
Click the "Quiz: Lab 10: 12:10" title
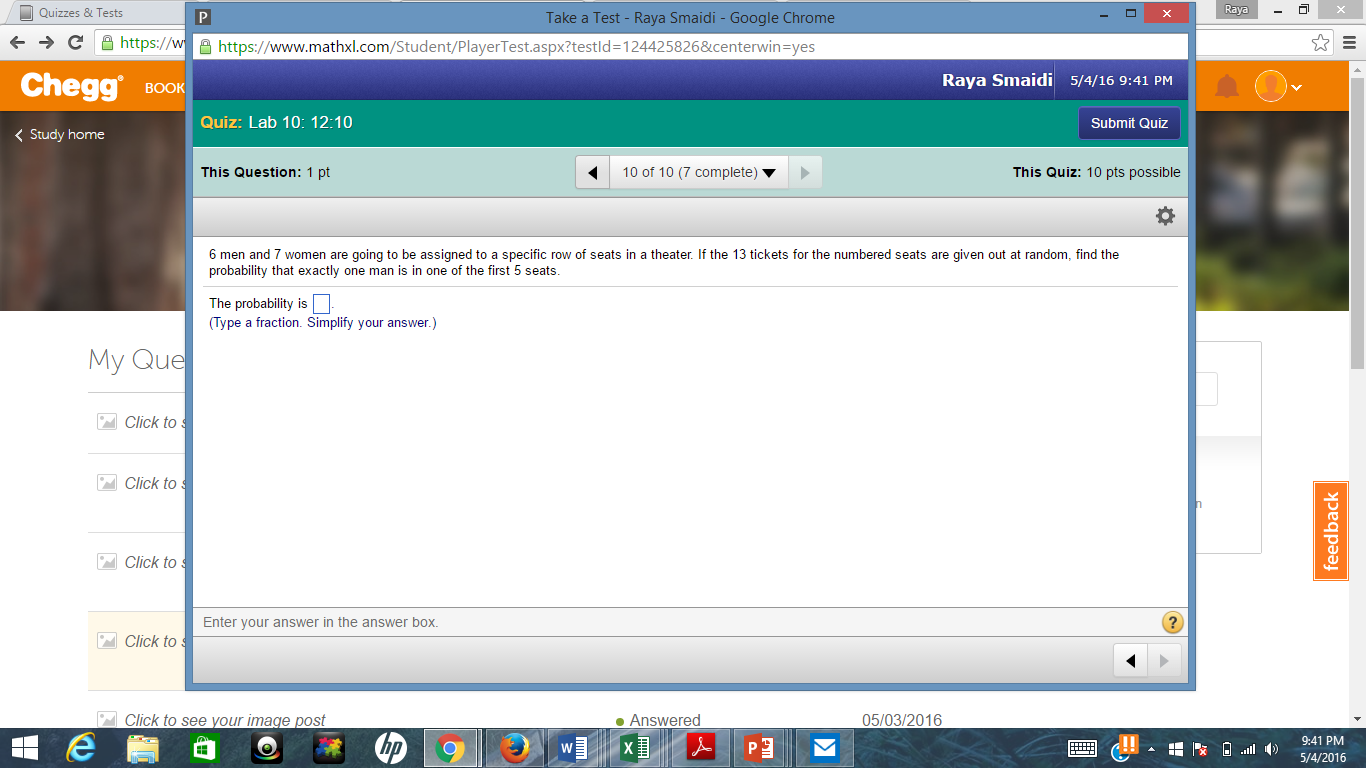(x=276, y=123)
